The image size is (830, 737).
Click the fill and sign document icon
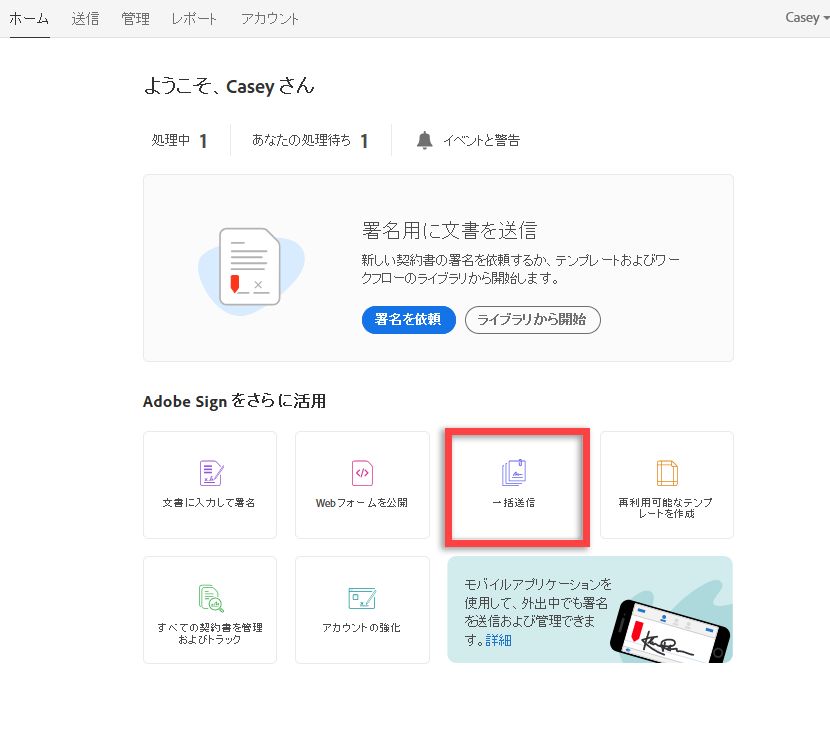click(x=211, y=473)
